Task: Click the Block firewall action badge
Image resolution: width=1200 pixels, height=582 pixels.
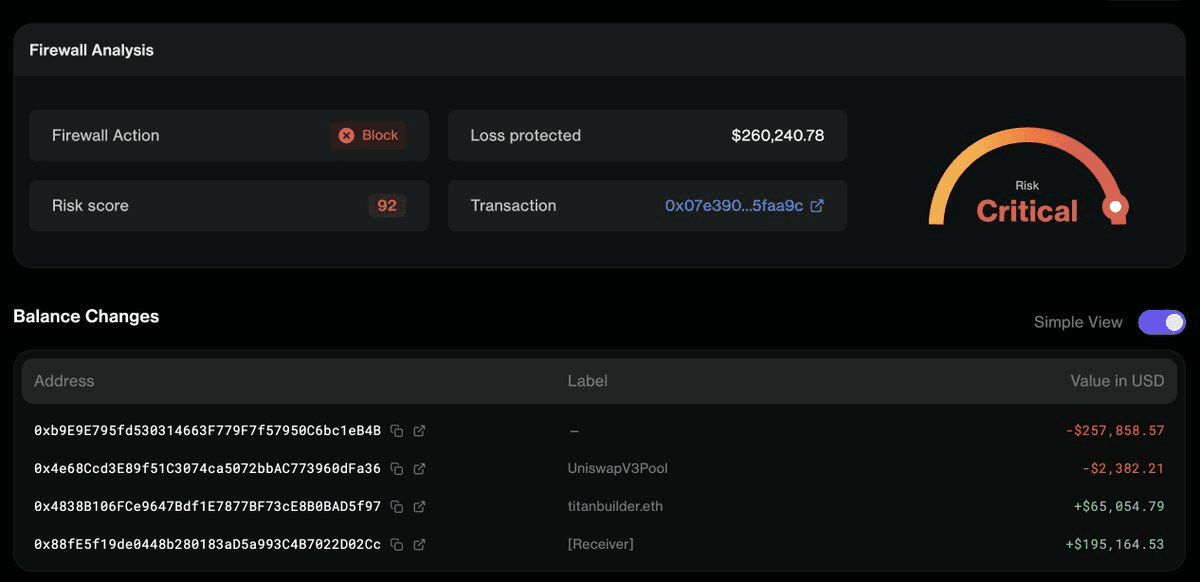Action: pyautogui.click(x=368, y=136)
